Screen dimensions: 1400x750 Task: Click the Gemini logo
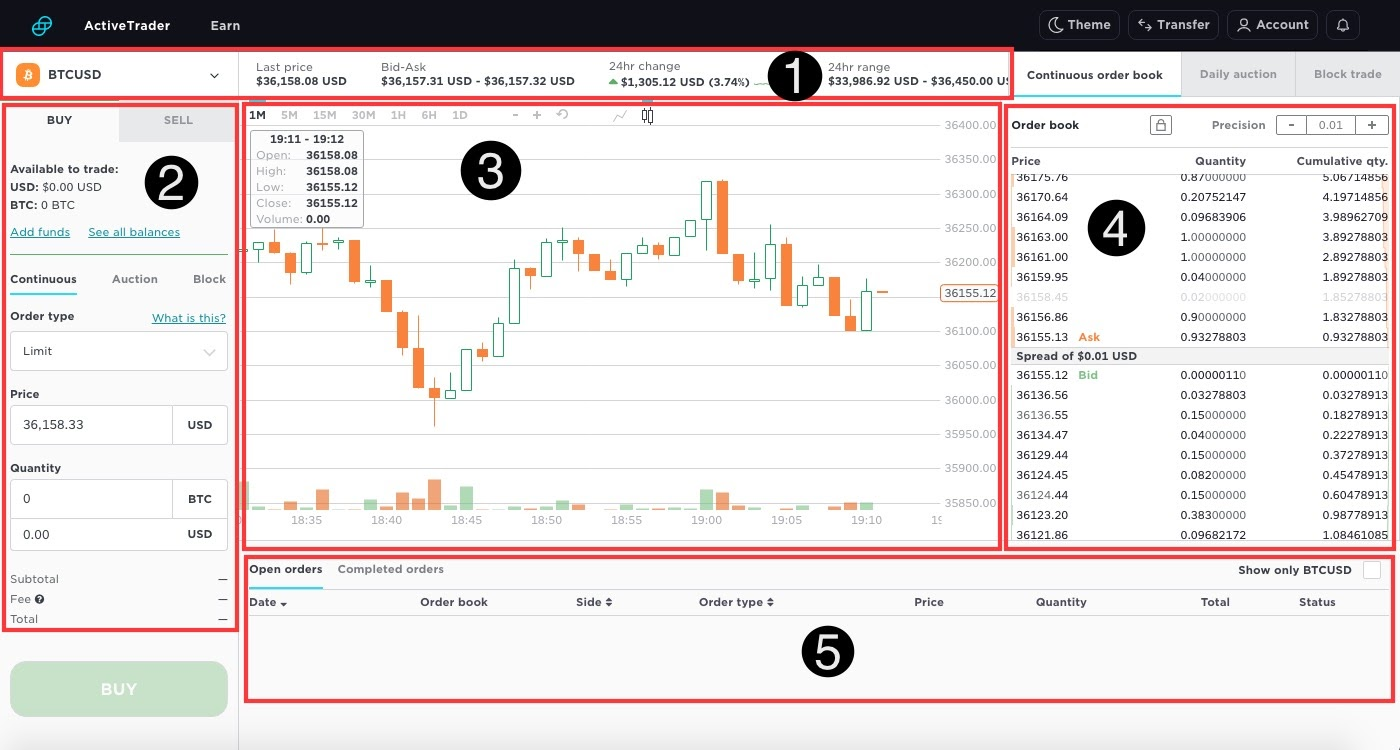tap(41, 24)
